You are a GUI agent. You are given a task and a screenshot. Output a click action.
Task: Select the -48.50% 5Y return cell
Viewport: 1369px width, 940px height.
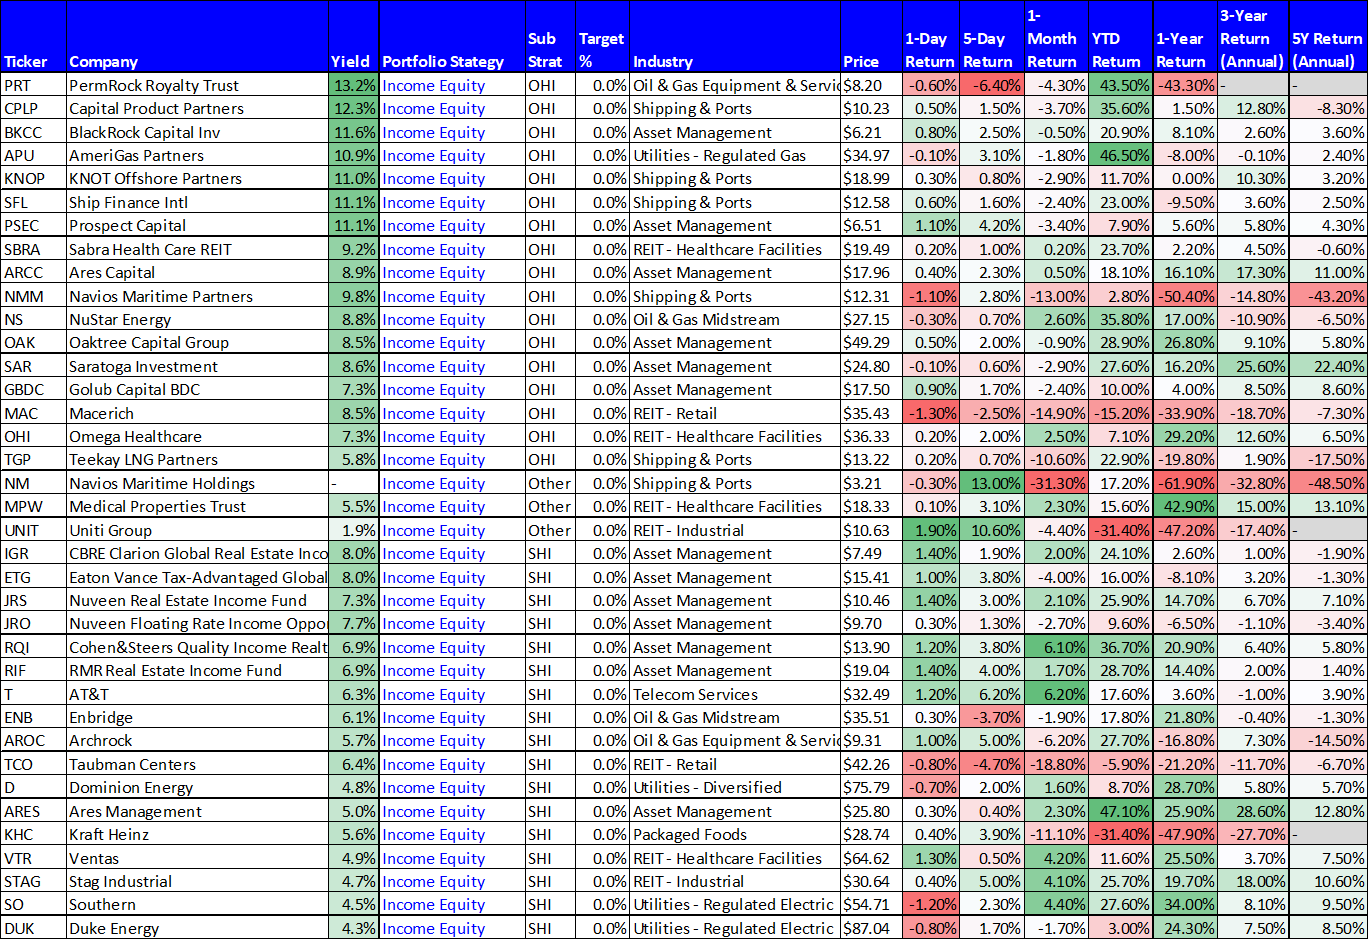pyautogui.click(x=1328, y=483)
